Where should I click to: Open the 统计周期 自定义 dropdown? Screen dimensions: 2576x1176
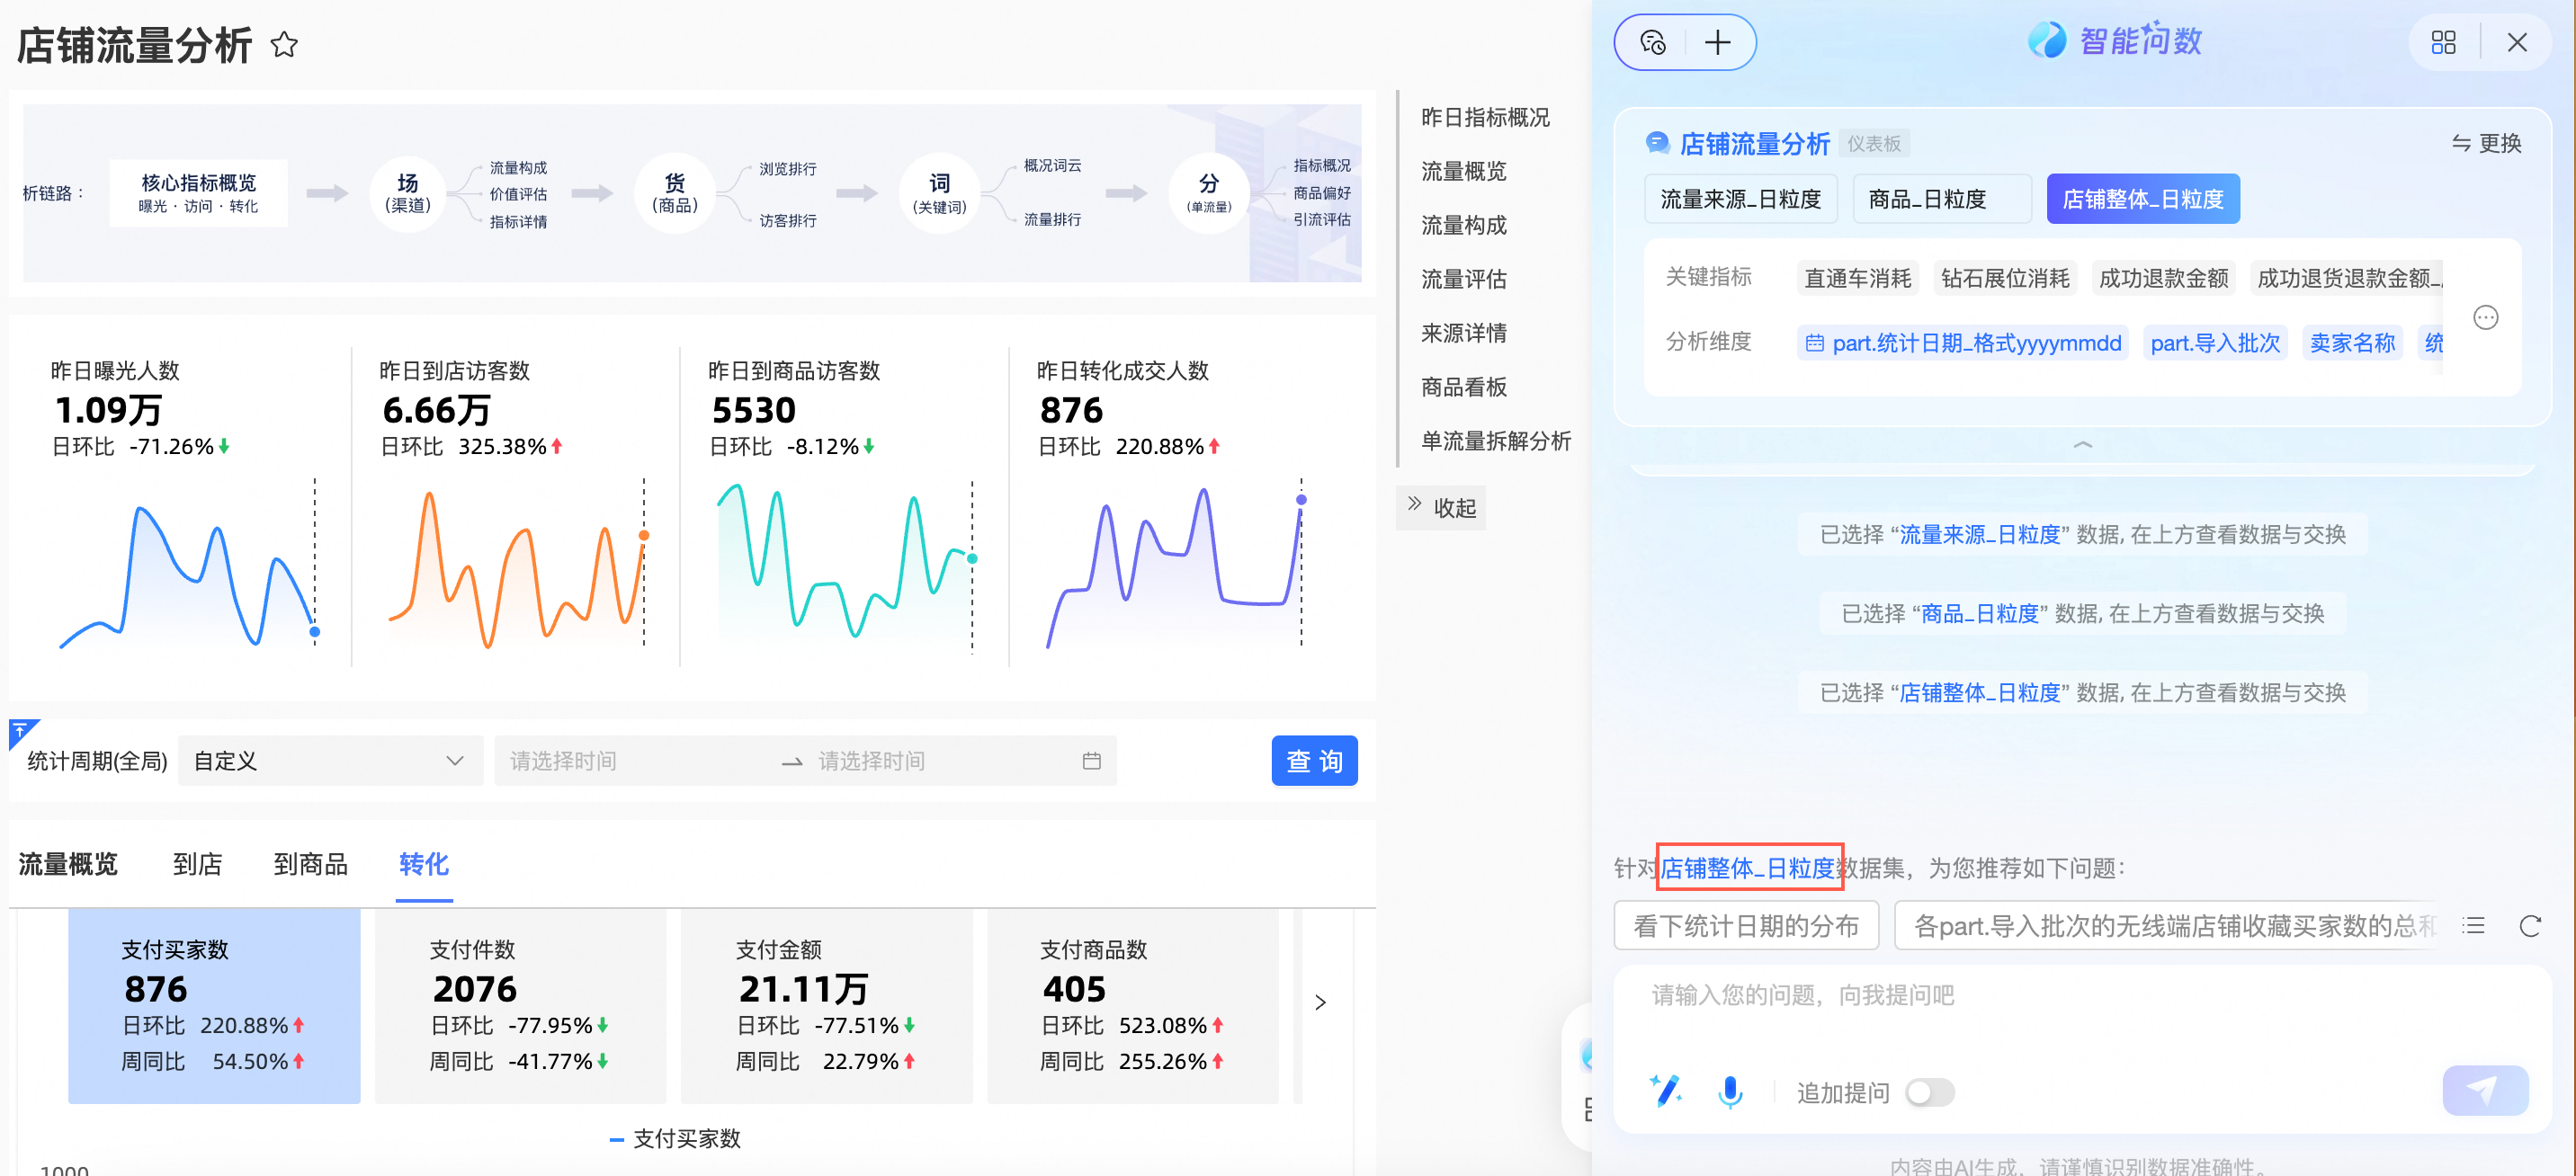pos(330,761)
